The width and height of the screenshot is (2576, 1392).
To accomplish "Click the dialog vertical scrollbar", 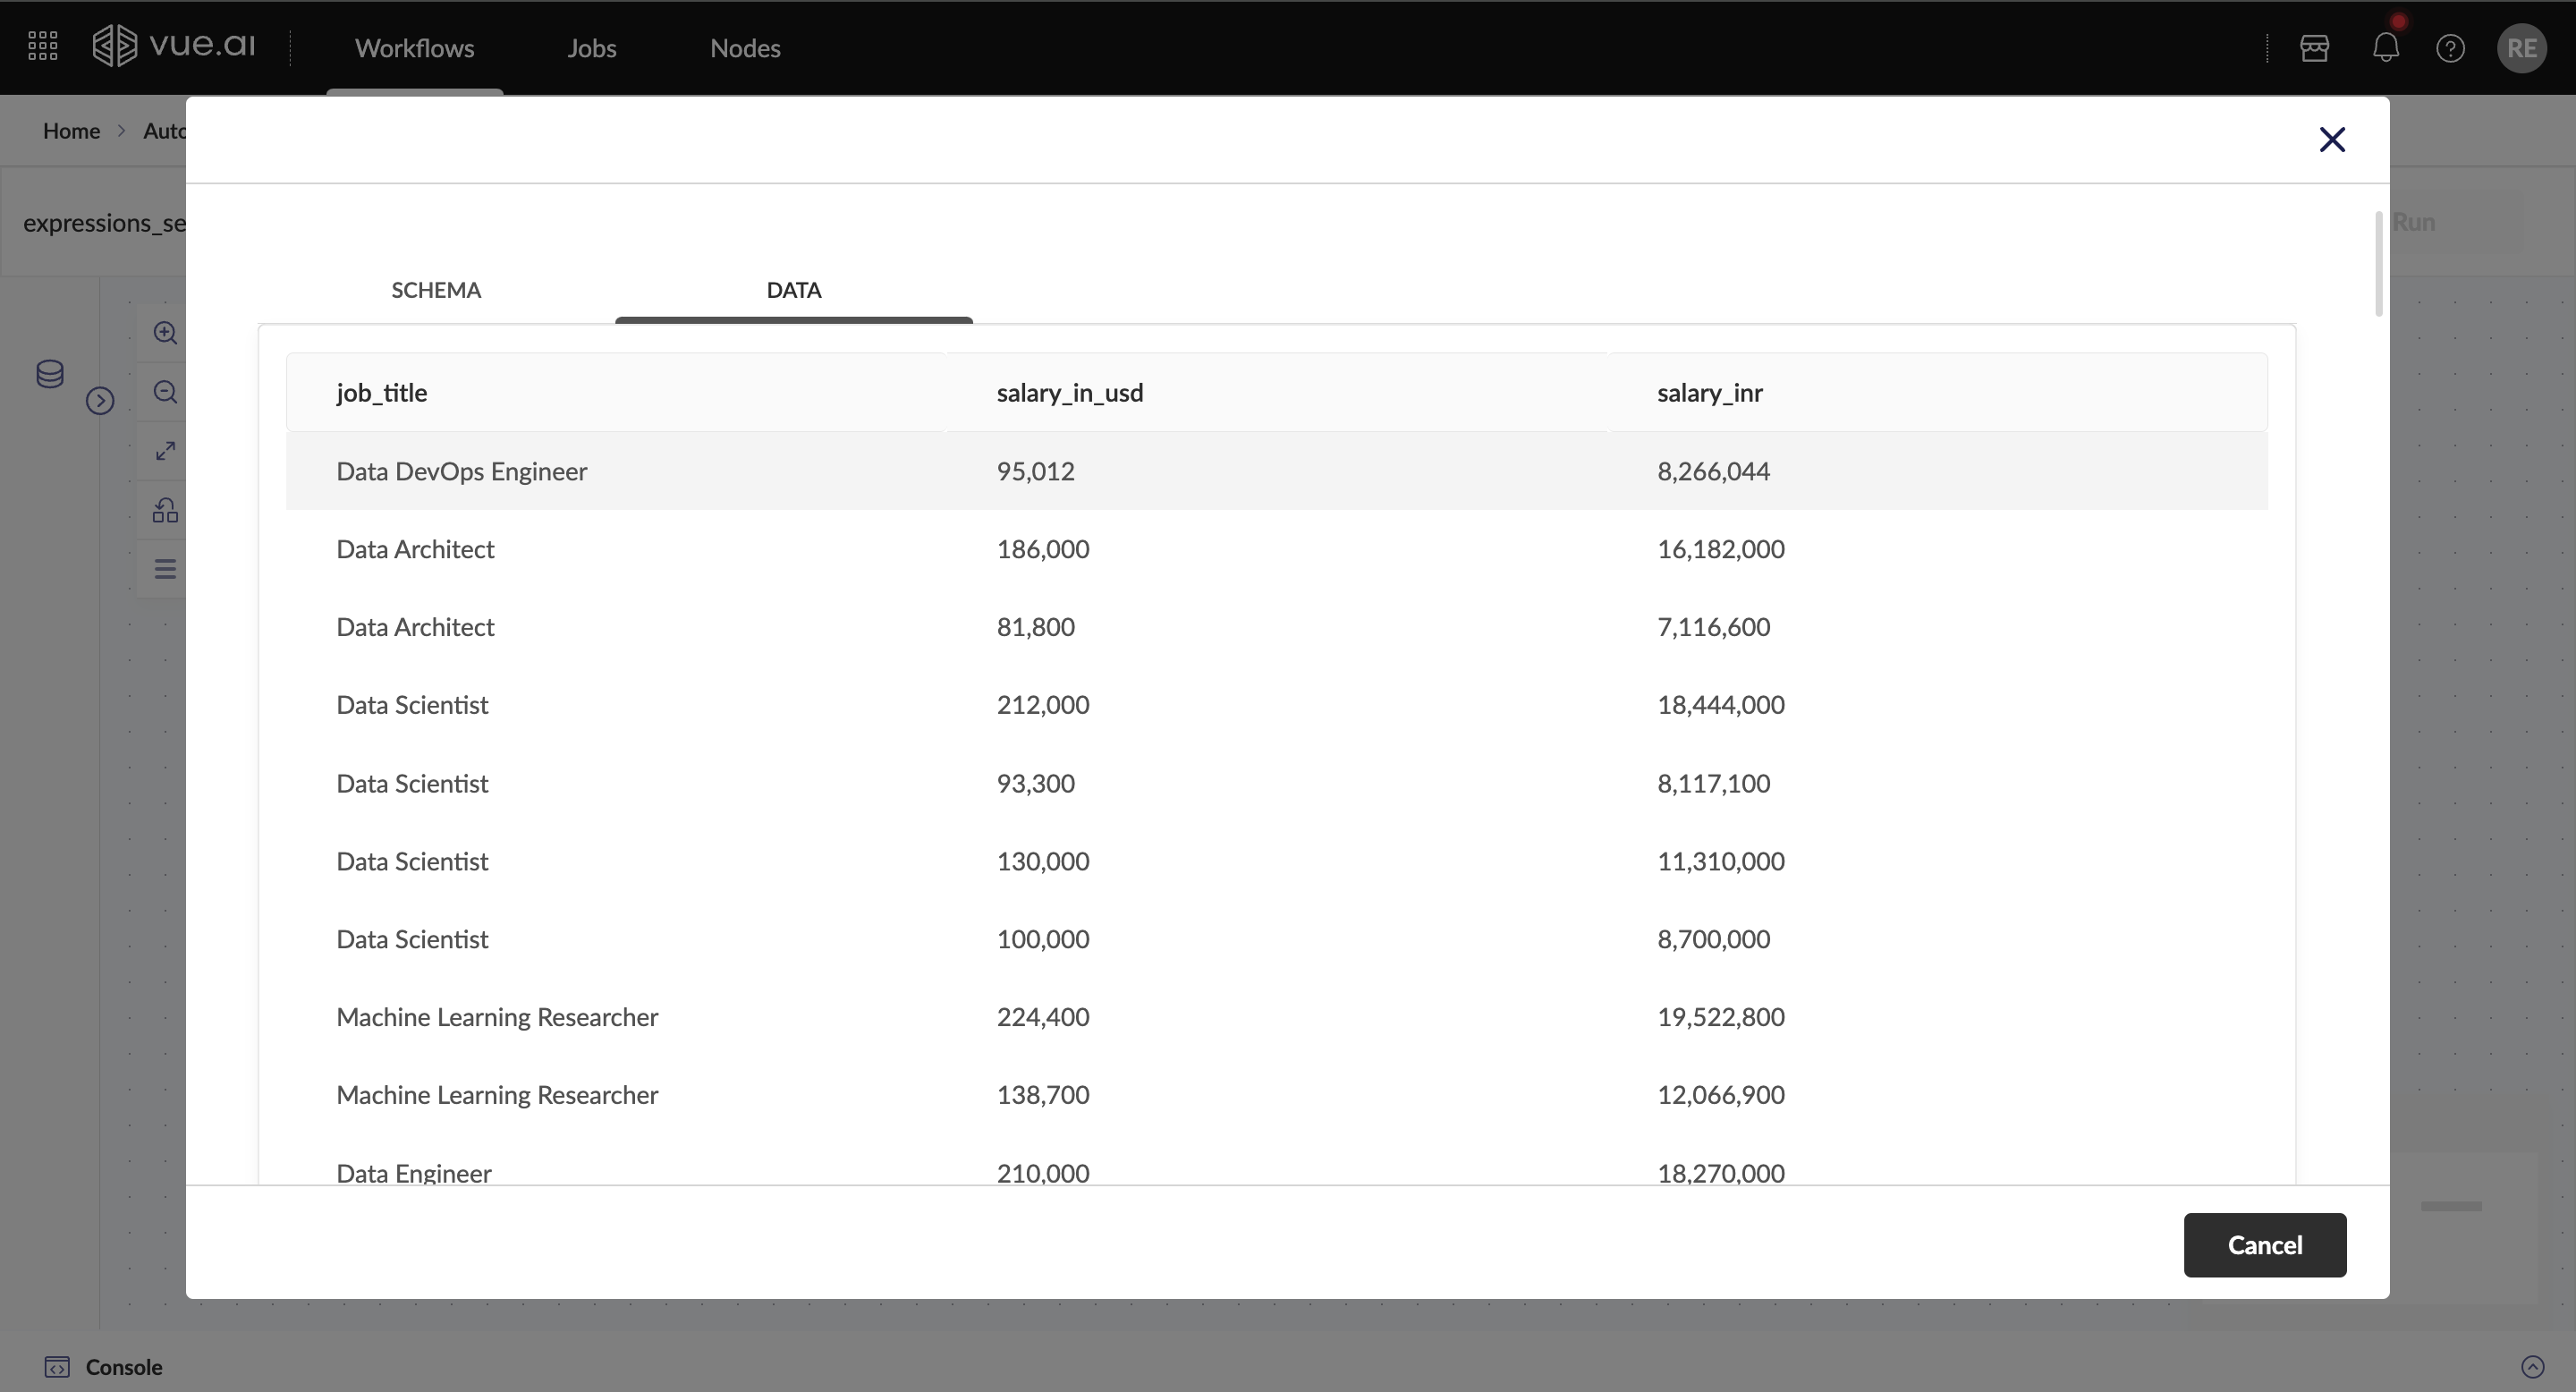I will (x=2378, y=264).
